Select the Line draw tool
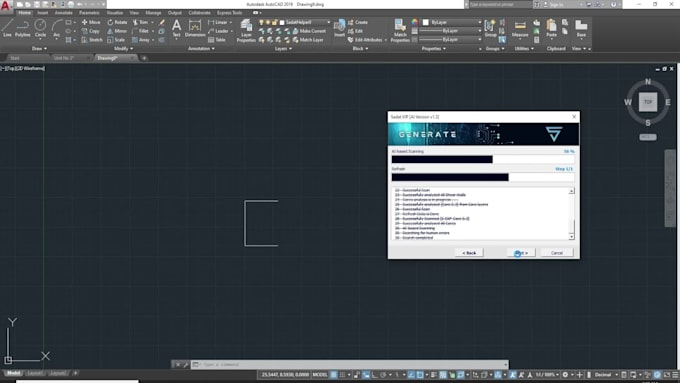 coord(7,29)
